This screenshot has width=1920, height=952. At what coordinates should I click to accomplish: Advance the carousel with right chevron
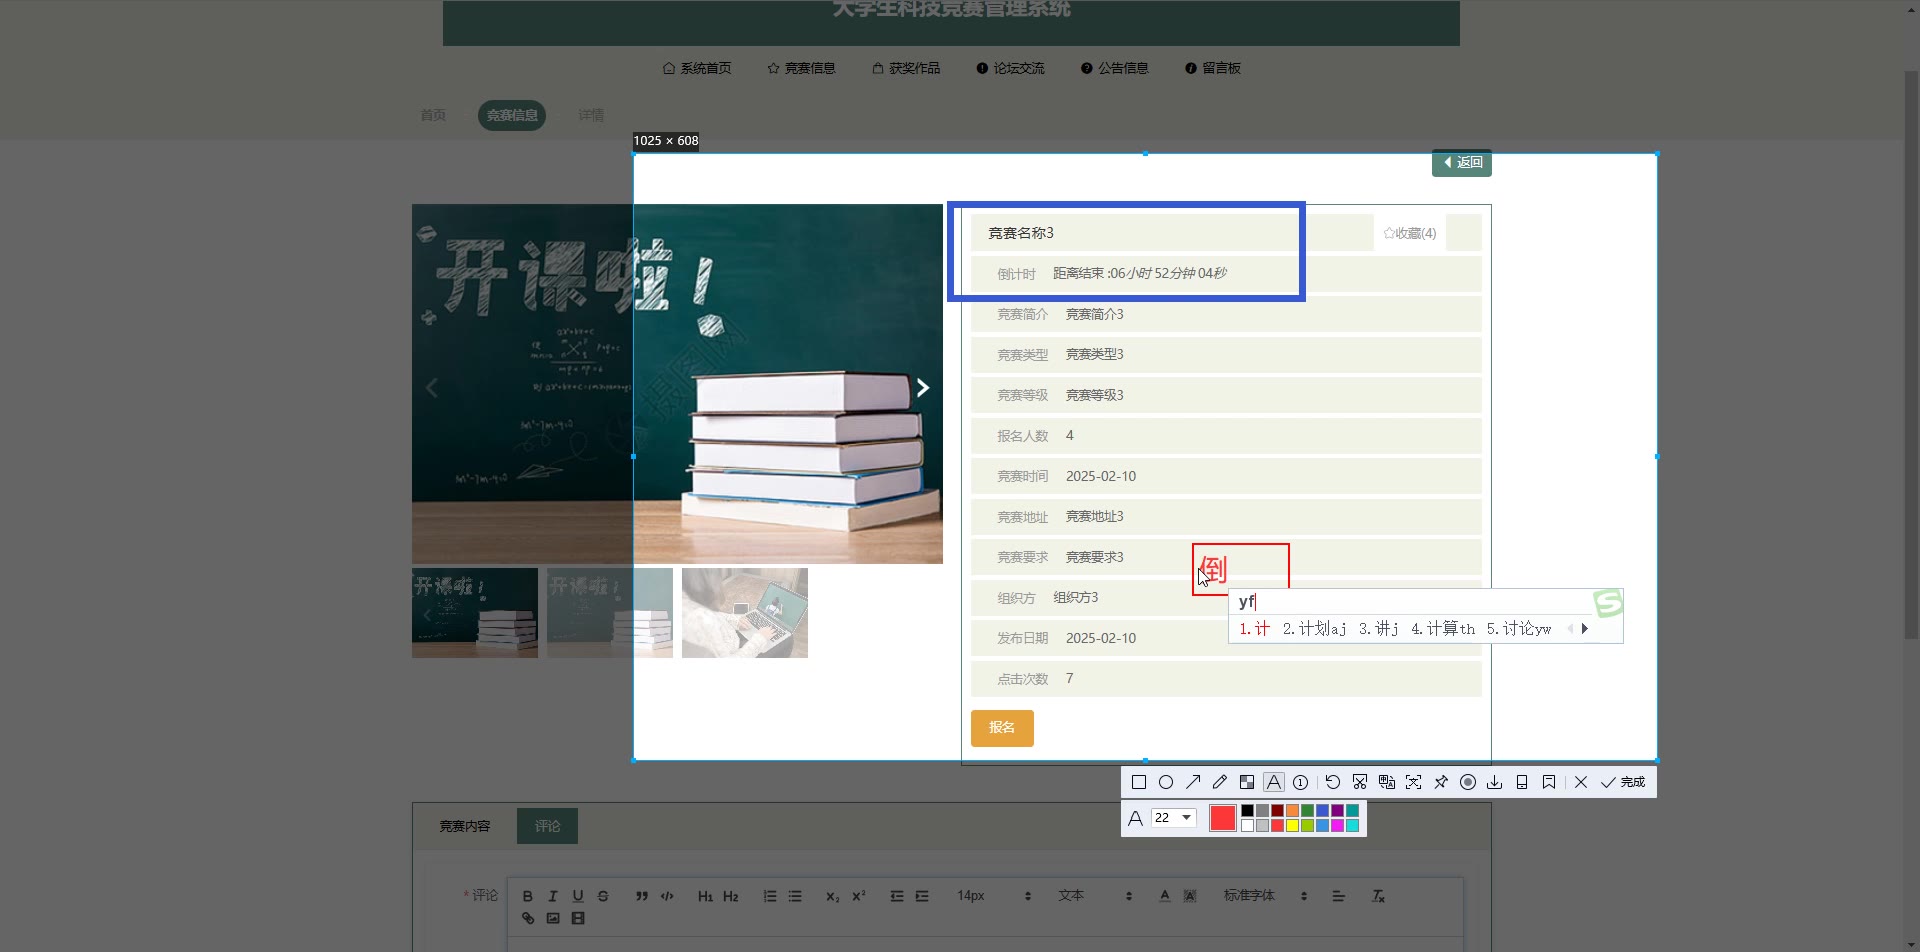(923, 388)
